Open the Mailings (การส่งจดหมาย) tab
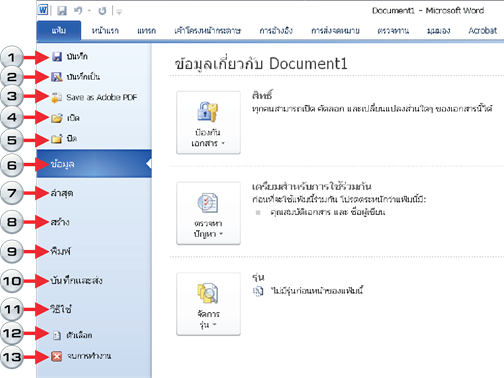The image size is (504, 378). [335, 31]
